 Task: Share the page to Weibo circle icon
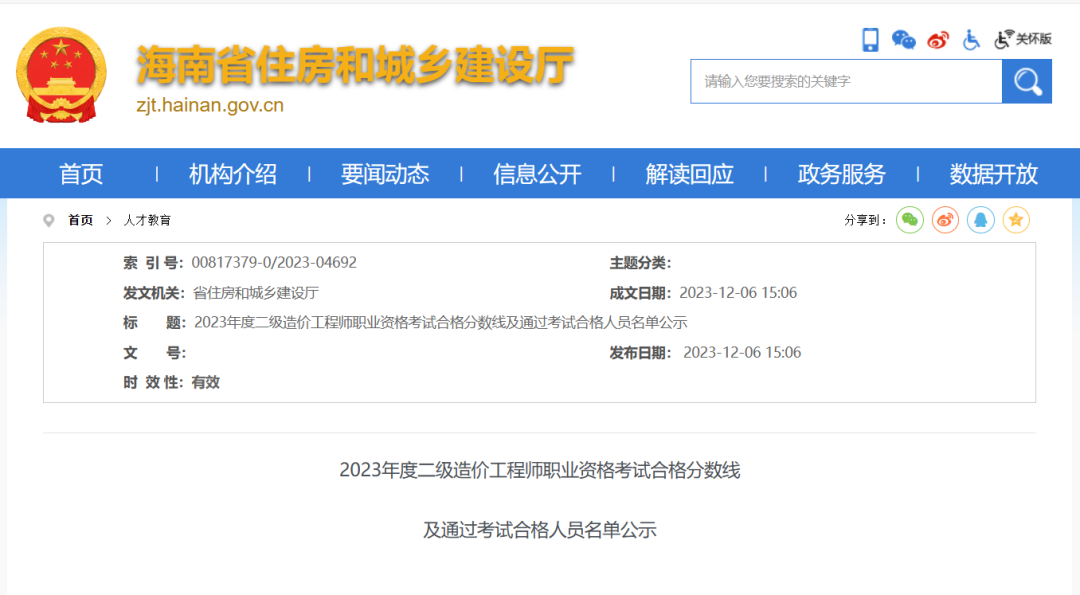click(945, 219)
